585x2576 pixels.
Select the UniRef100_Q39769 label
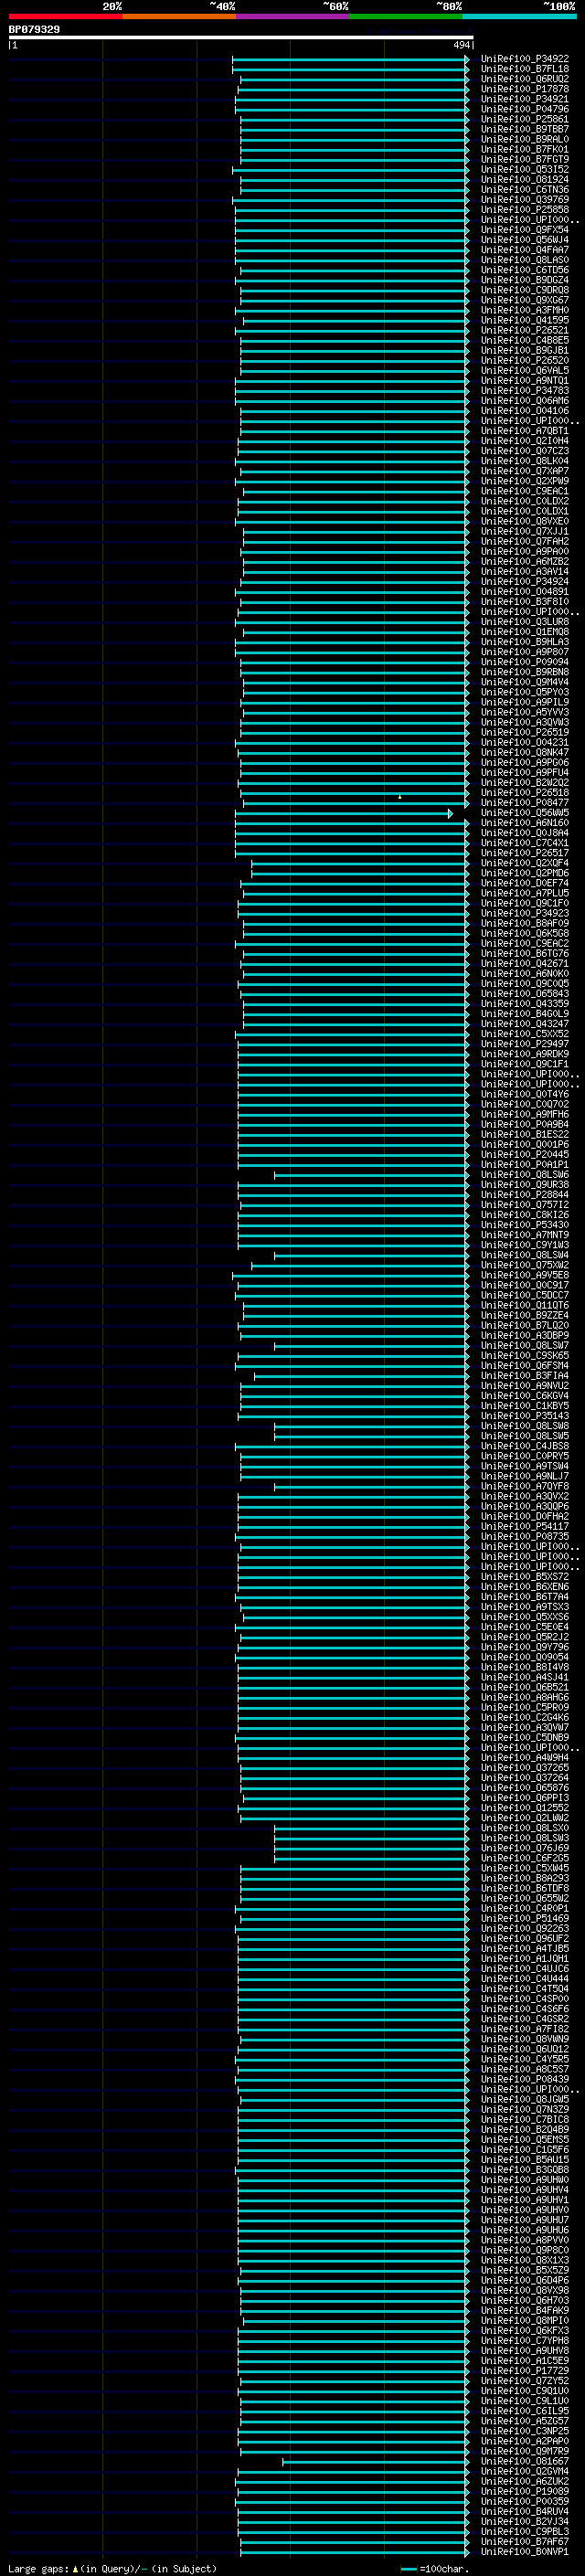pos(525,200)
